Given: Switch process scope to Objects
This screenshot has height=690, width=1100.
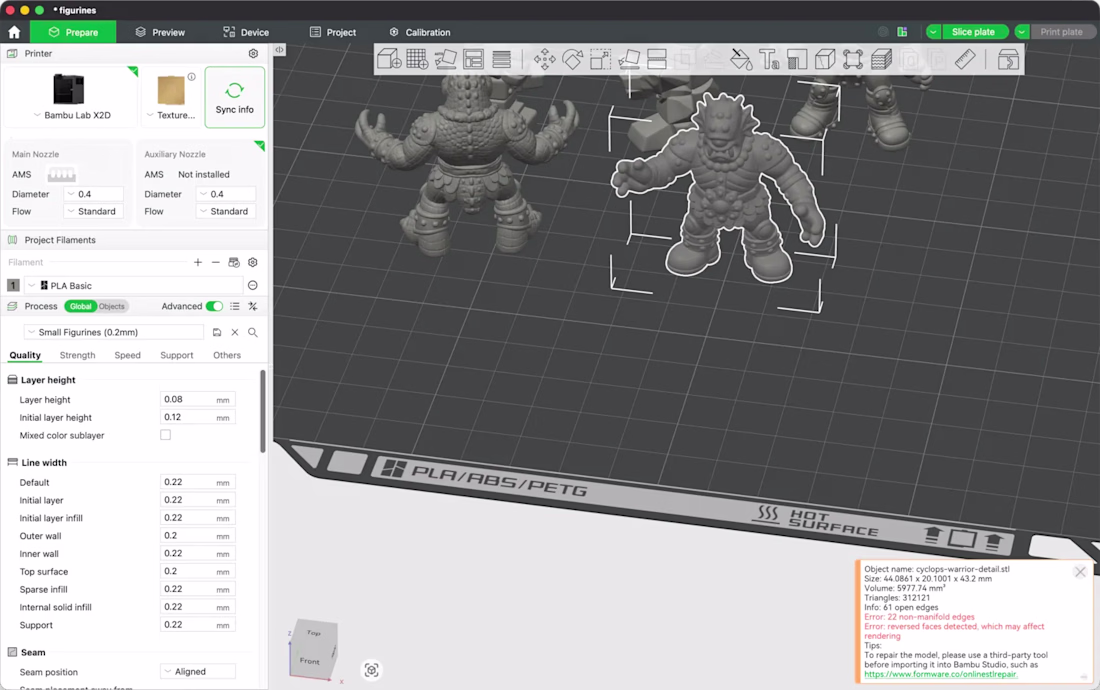Looking at the screenshot, I should pos(112,306).
